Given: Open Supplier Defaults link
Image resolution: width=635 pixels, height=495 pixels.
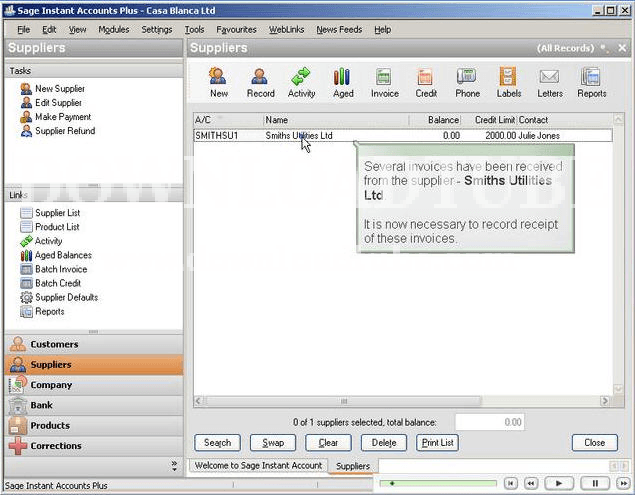Looking at the screenshot, I should (59, 297).
